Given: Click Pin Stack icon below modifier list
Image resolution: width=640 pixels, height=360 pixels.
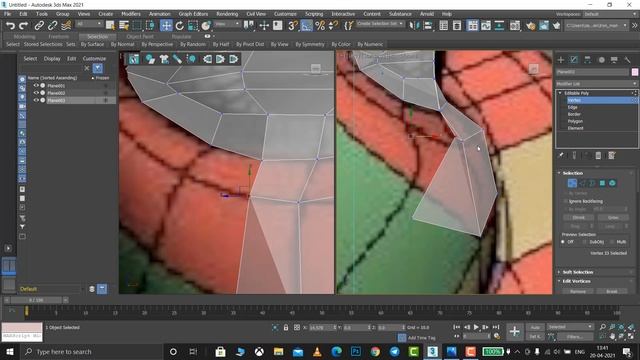Looking at the screenshot, I should tap(561, 155).
